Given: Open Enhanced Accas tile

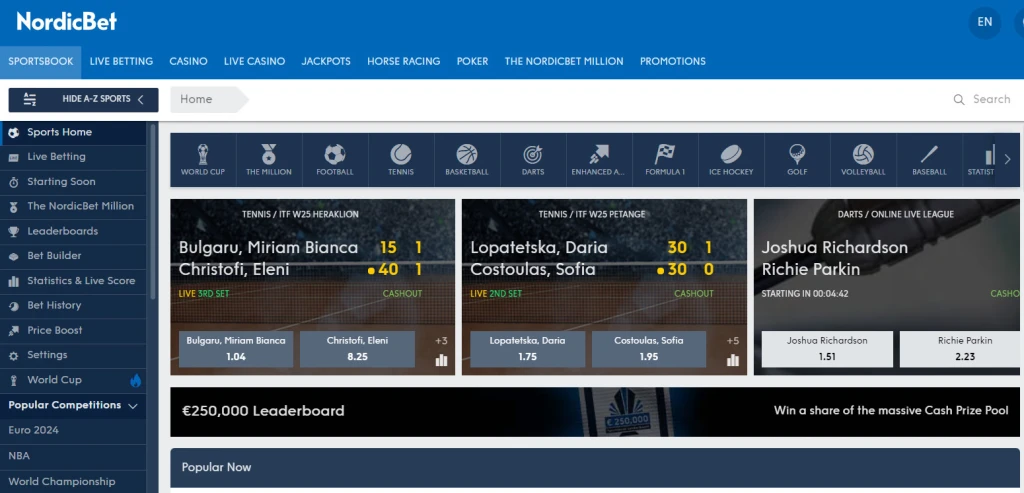Looking at the screenshot, I should (599, 160).
